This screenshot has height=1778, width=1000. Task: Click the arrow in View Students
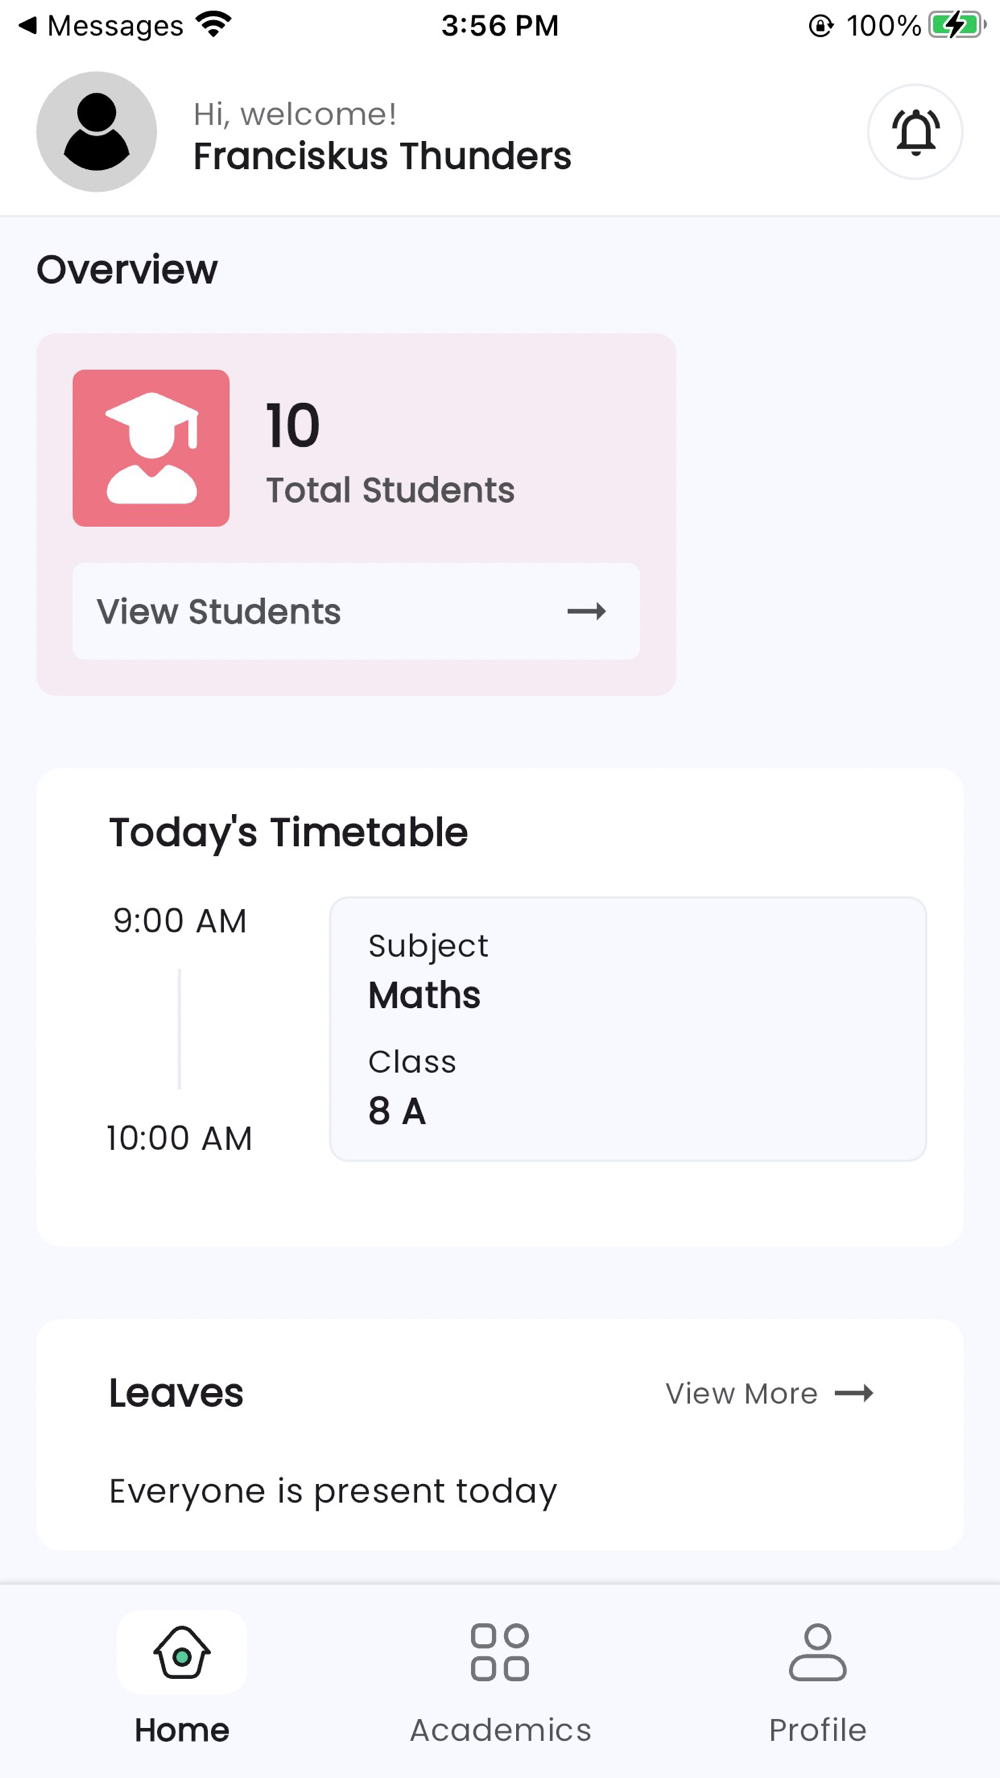[x=586, y=611]
